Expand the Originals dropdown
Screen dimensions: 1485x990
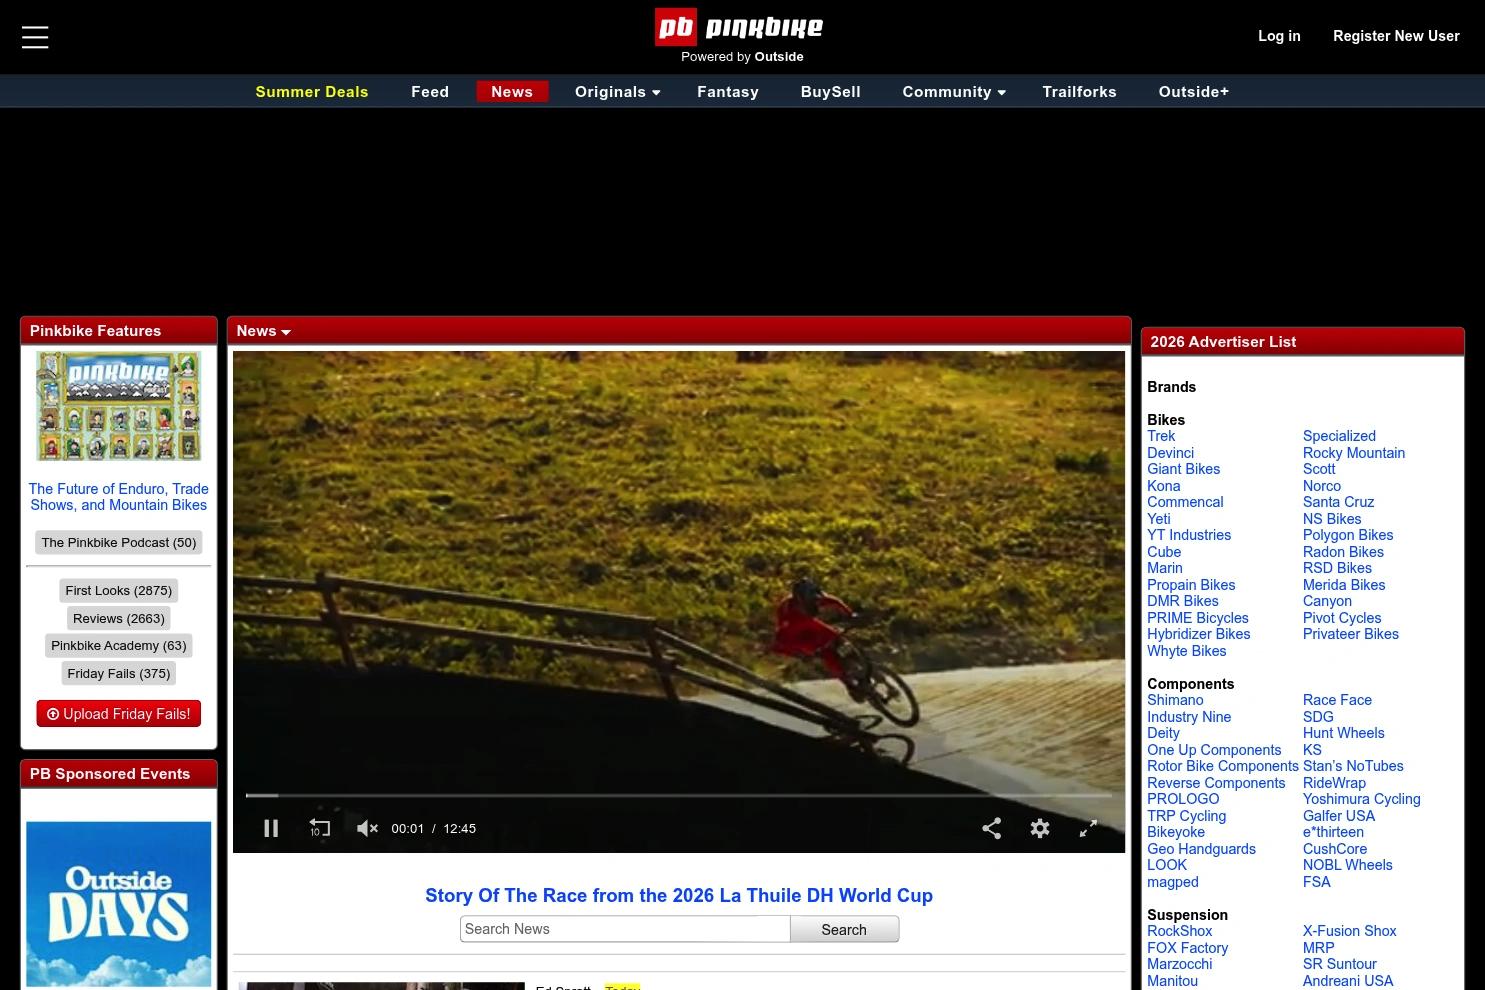tap(617, 92)
